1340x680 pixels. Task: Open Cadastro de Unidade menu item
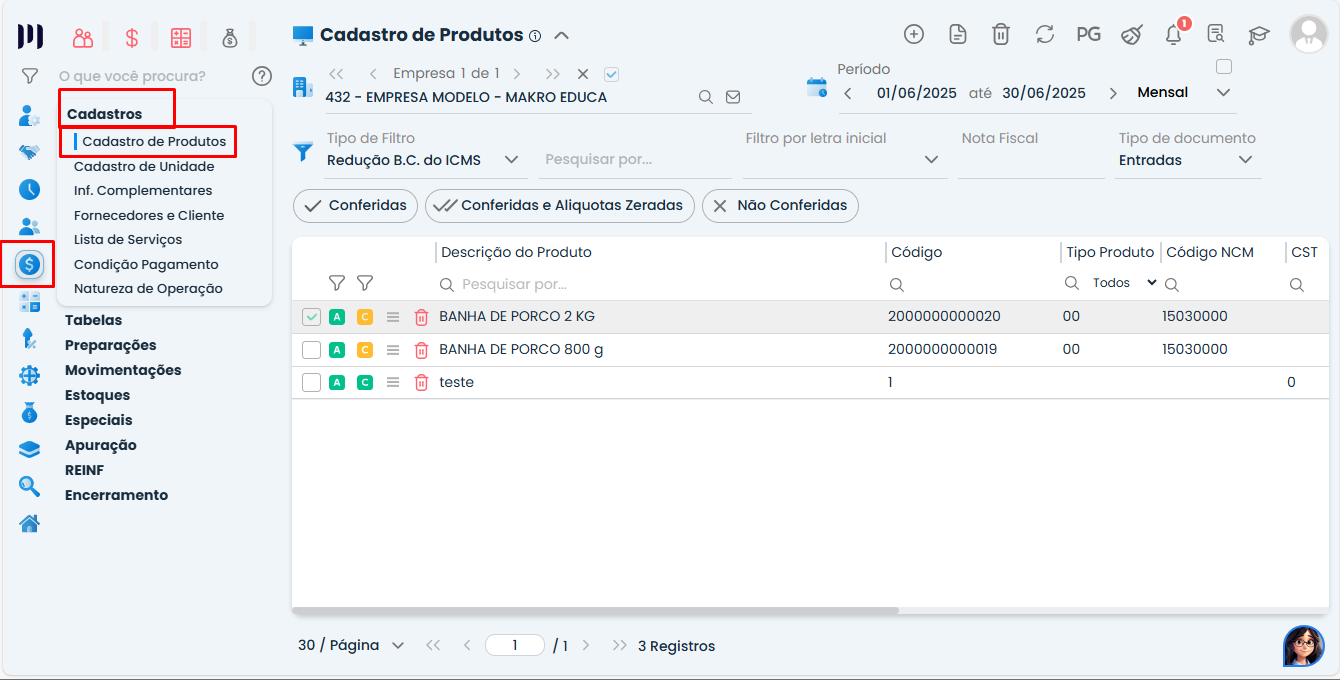144,166
